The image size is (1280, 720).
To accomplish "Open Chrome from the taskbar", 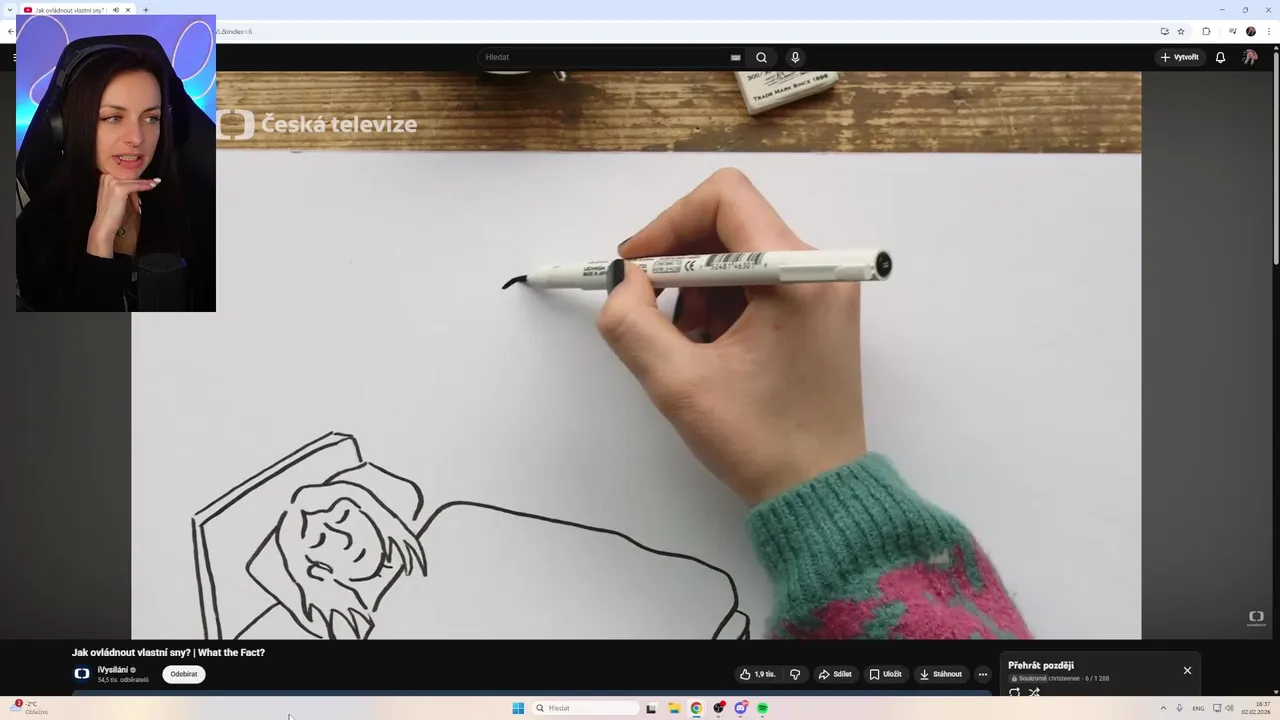I will pos(696,708).
